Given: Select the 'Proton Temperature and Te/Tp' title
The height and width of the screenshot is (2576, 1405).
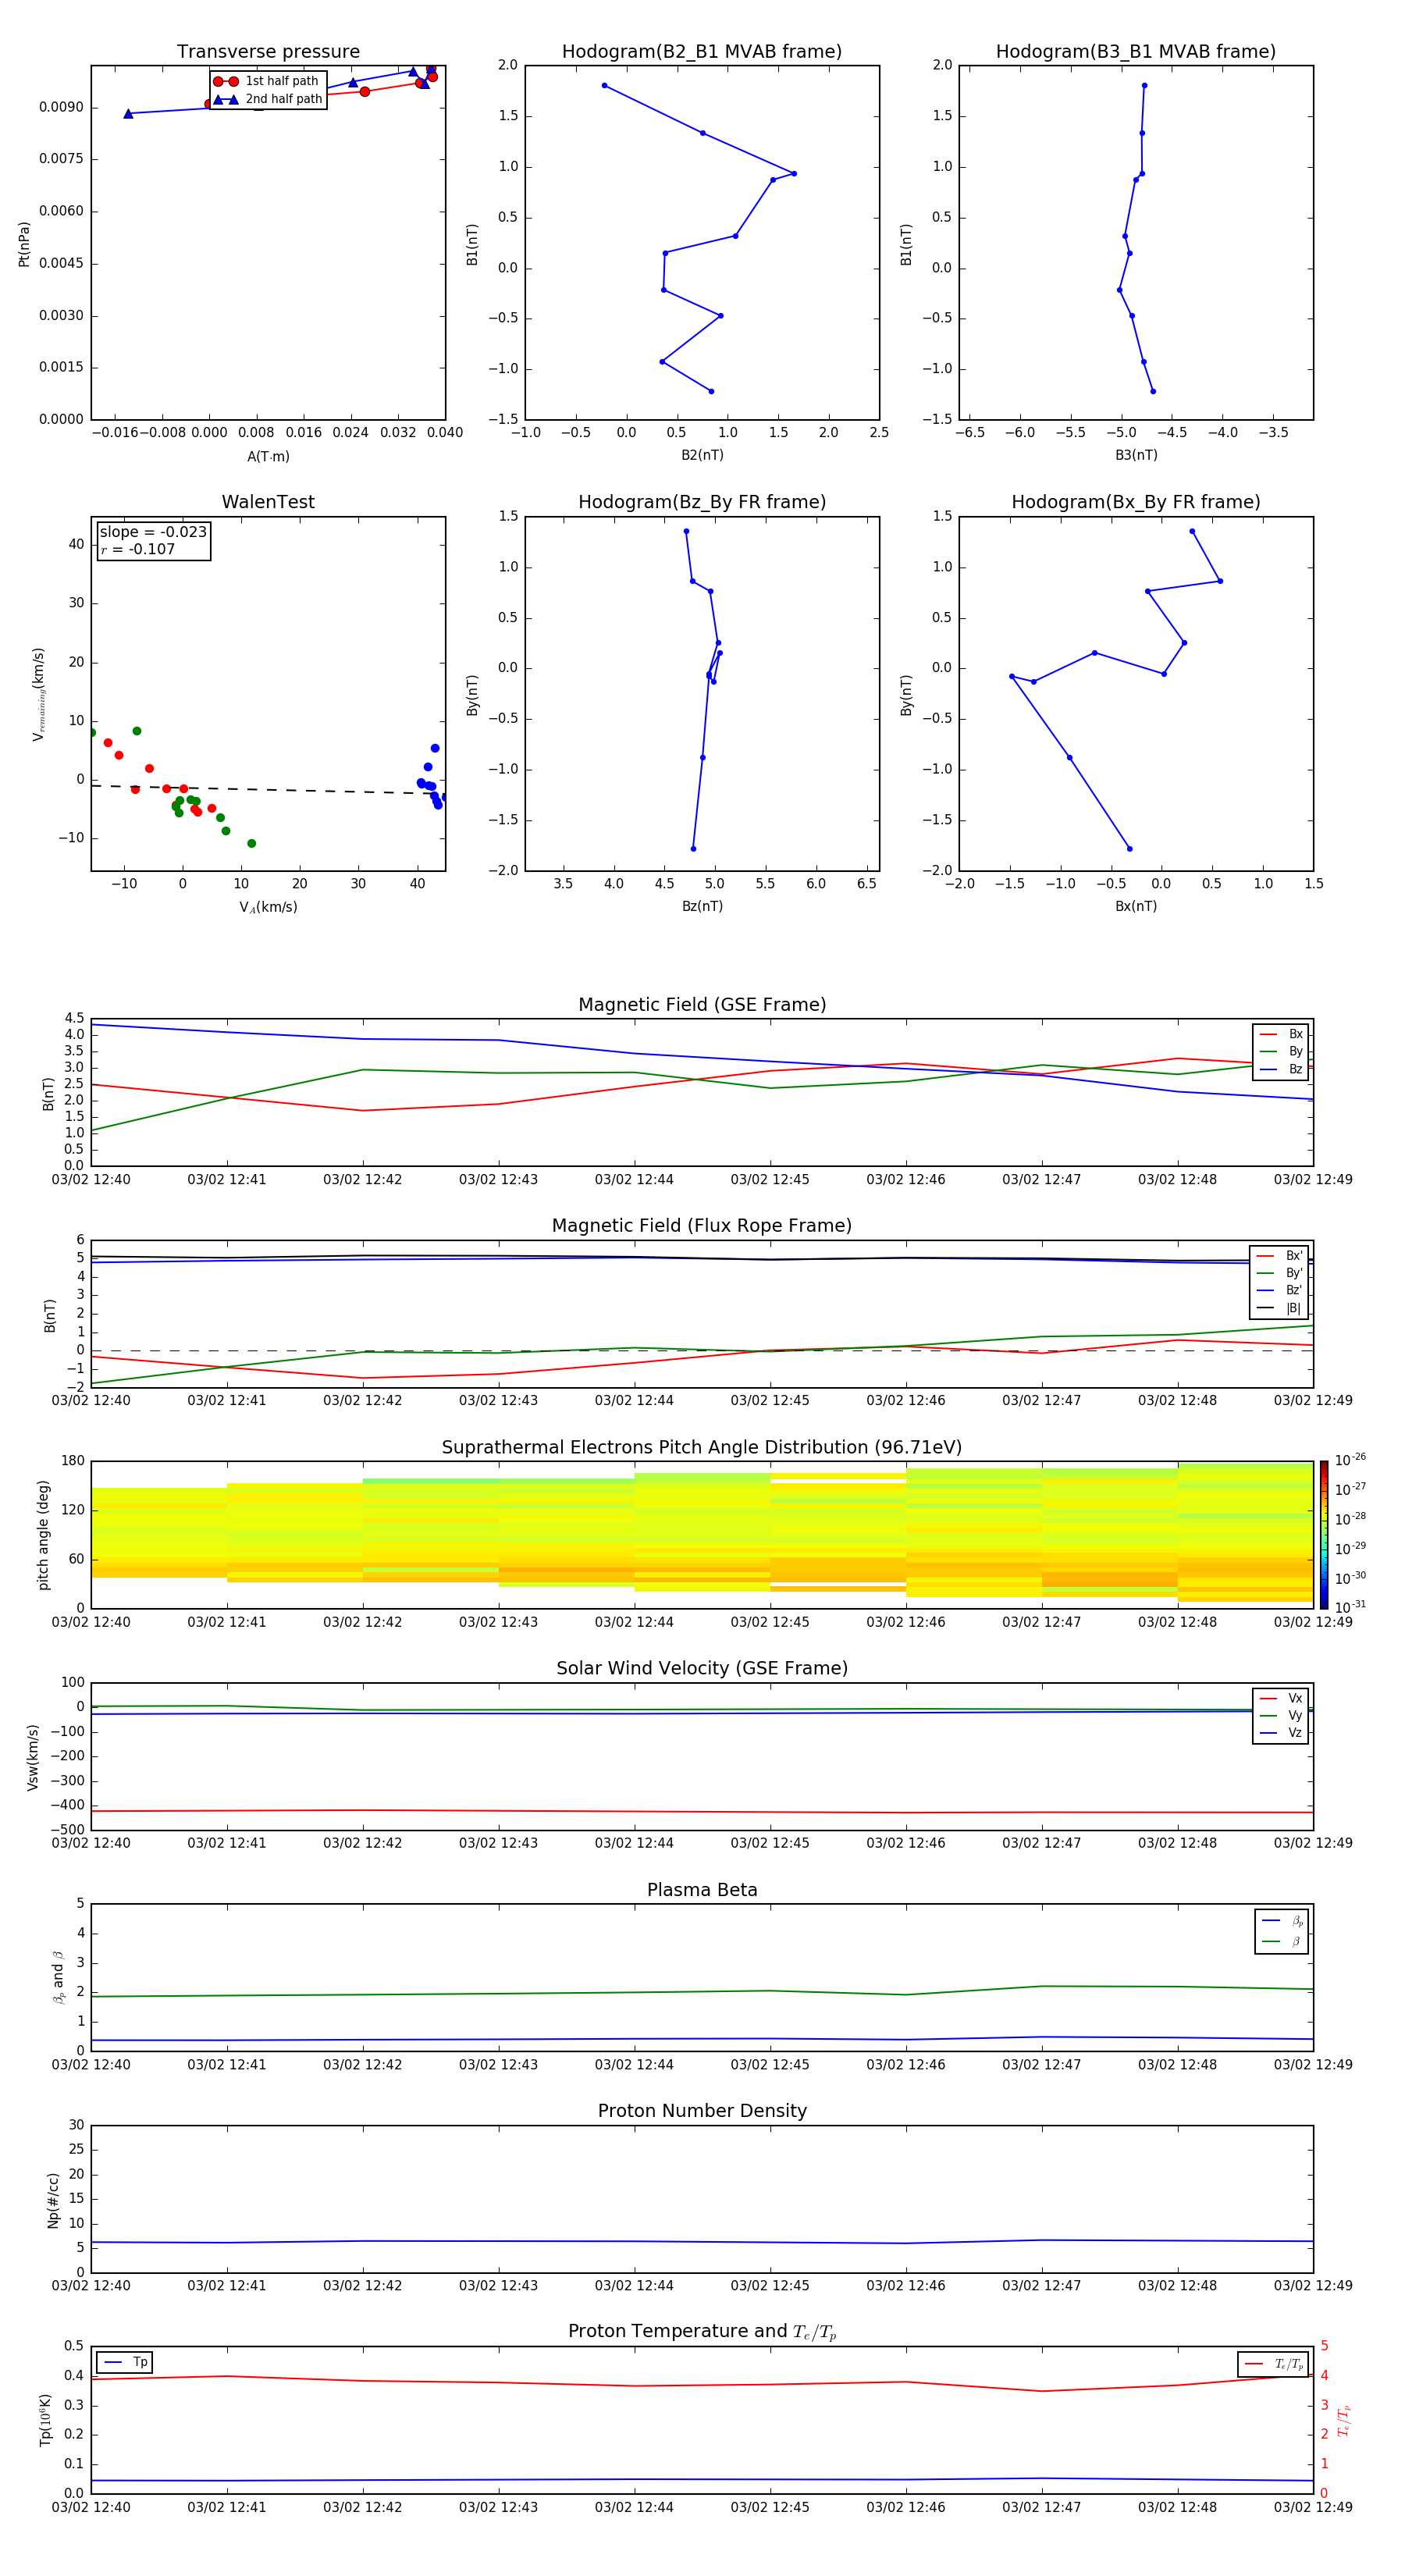Looking at the screenshot, I should tap(702, 2332).
